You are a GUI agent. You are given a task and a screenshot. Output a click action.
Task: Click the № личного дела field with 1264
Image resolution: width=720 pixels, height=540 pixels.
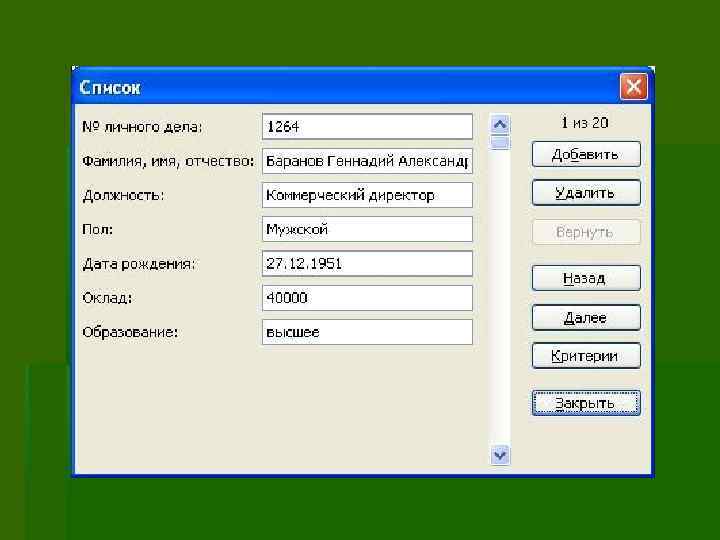tap(367, 127)
